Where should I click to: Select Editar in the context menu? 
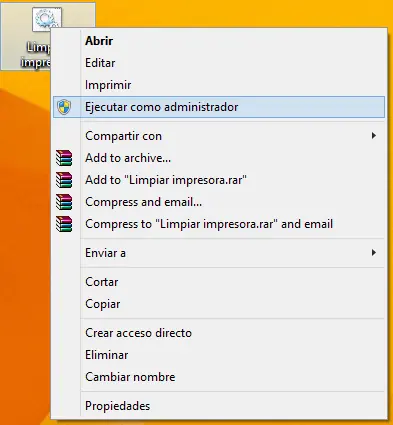(219, 63)
